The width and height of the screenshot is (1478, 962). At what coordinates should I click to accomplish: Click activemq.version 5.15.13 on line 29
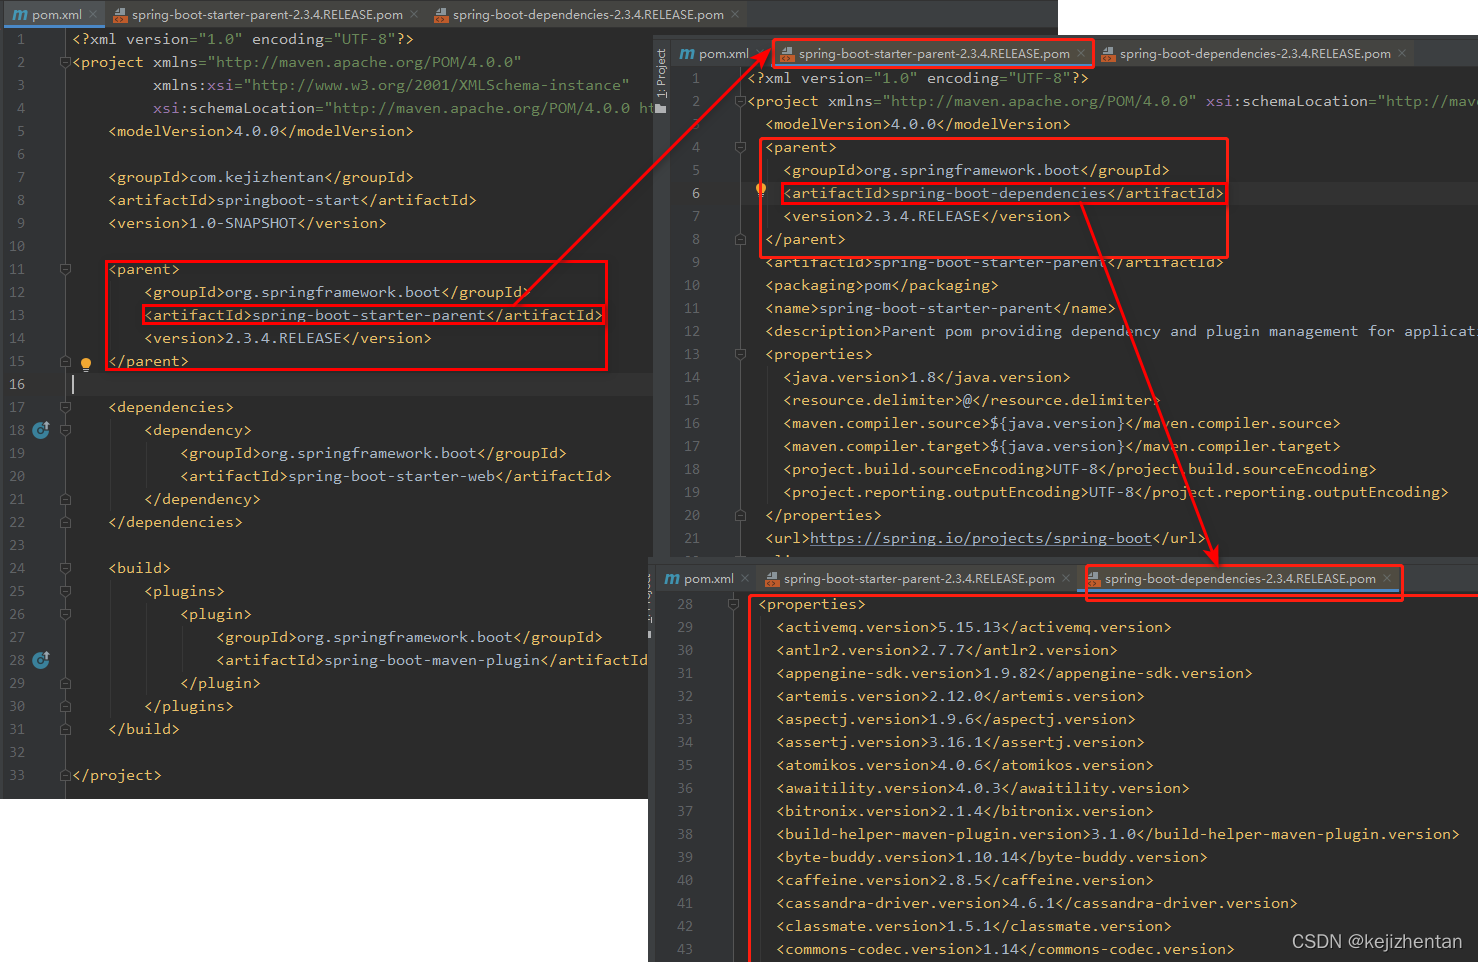pyautogui.click(x=974, y=627)
